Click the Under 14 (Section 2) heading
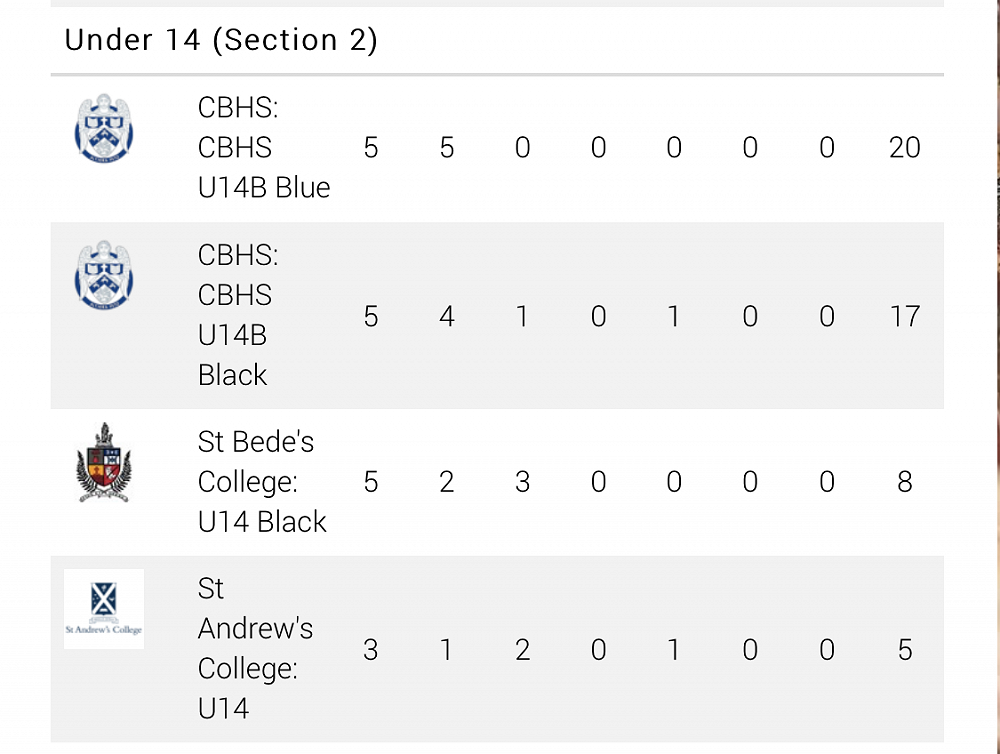Screen dimensions: 1000x754 click(x=221, y=40)
